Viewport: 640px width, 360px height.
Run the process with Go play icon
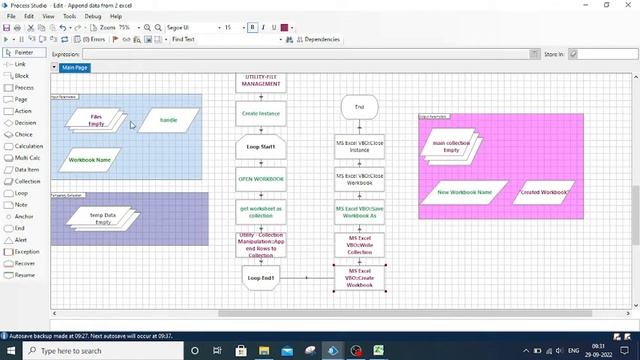pyautogui.click(x=6, y=40)
